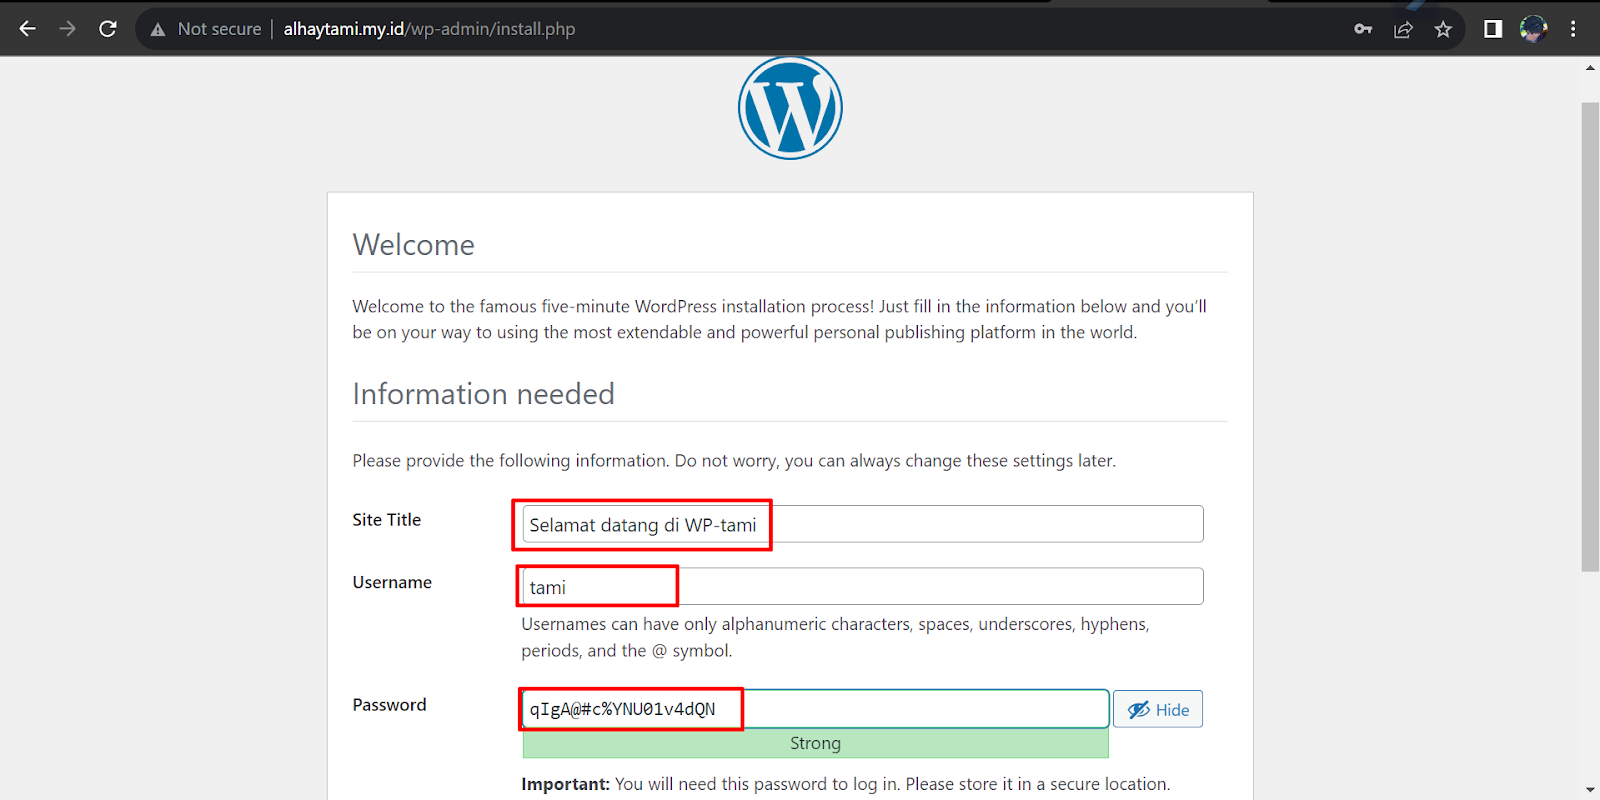Hide the password with Hide button

[1158, 709]
